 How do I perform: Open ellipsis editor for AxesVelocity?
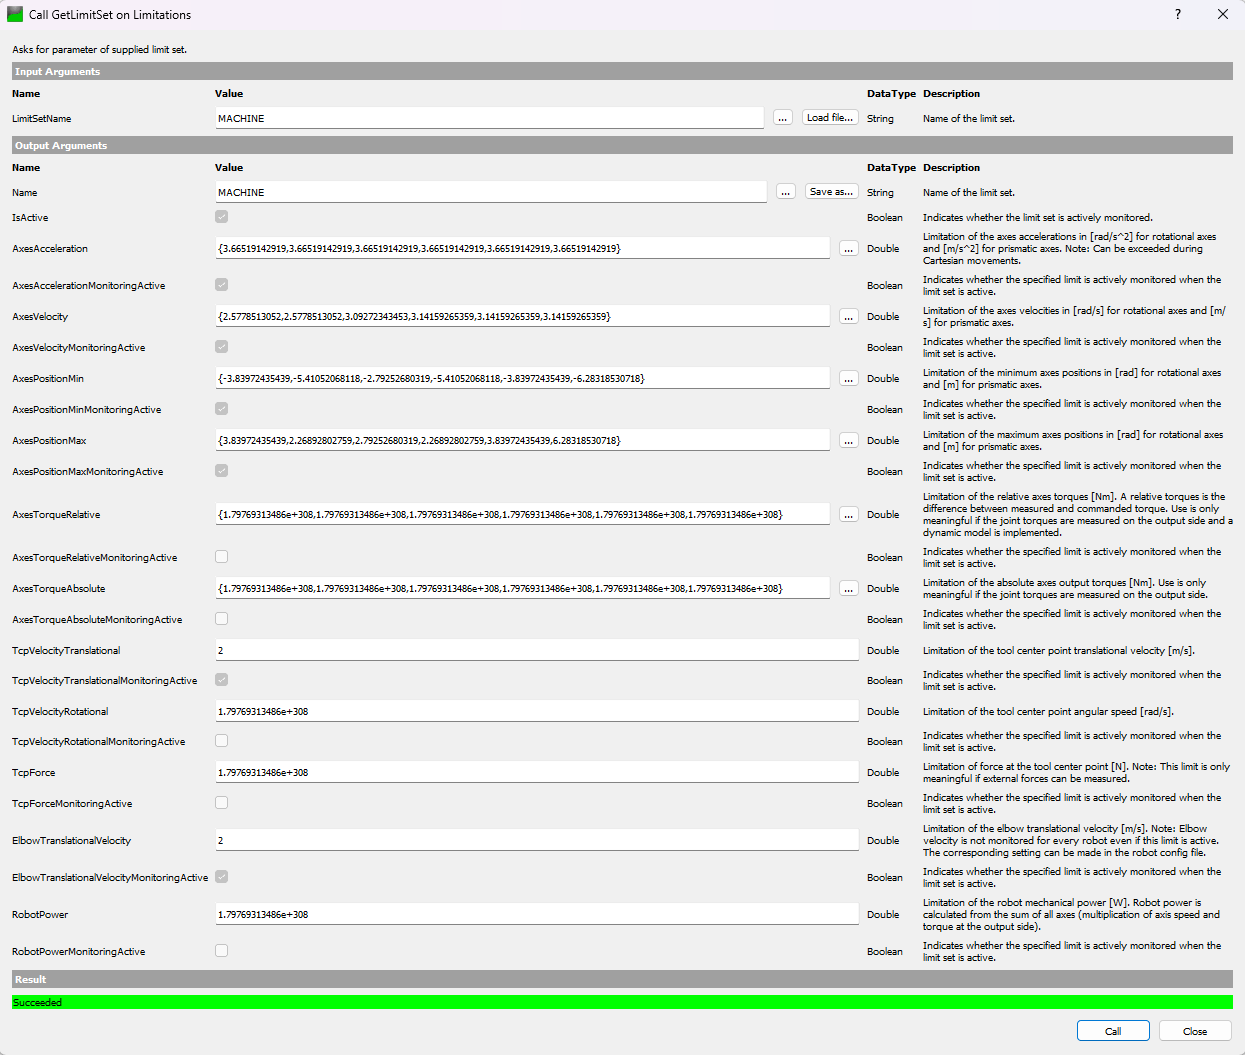(849, 317)
